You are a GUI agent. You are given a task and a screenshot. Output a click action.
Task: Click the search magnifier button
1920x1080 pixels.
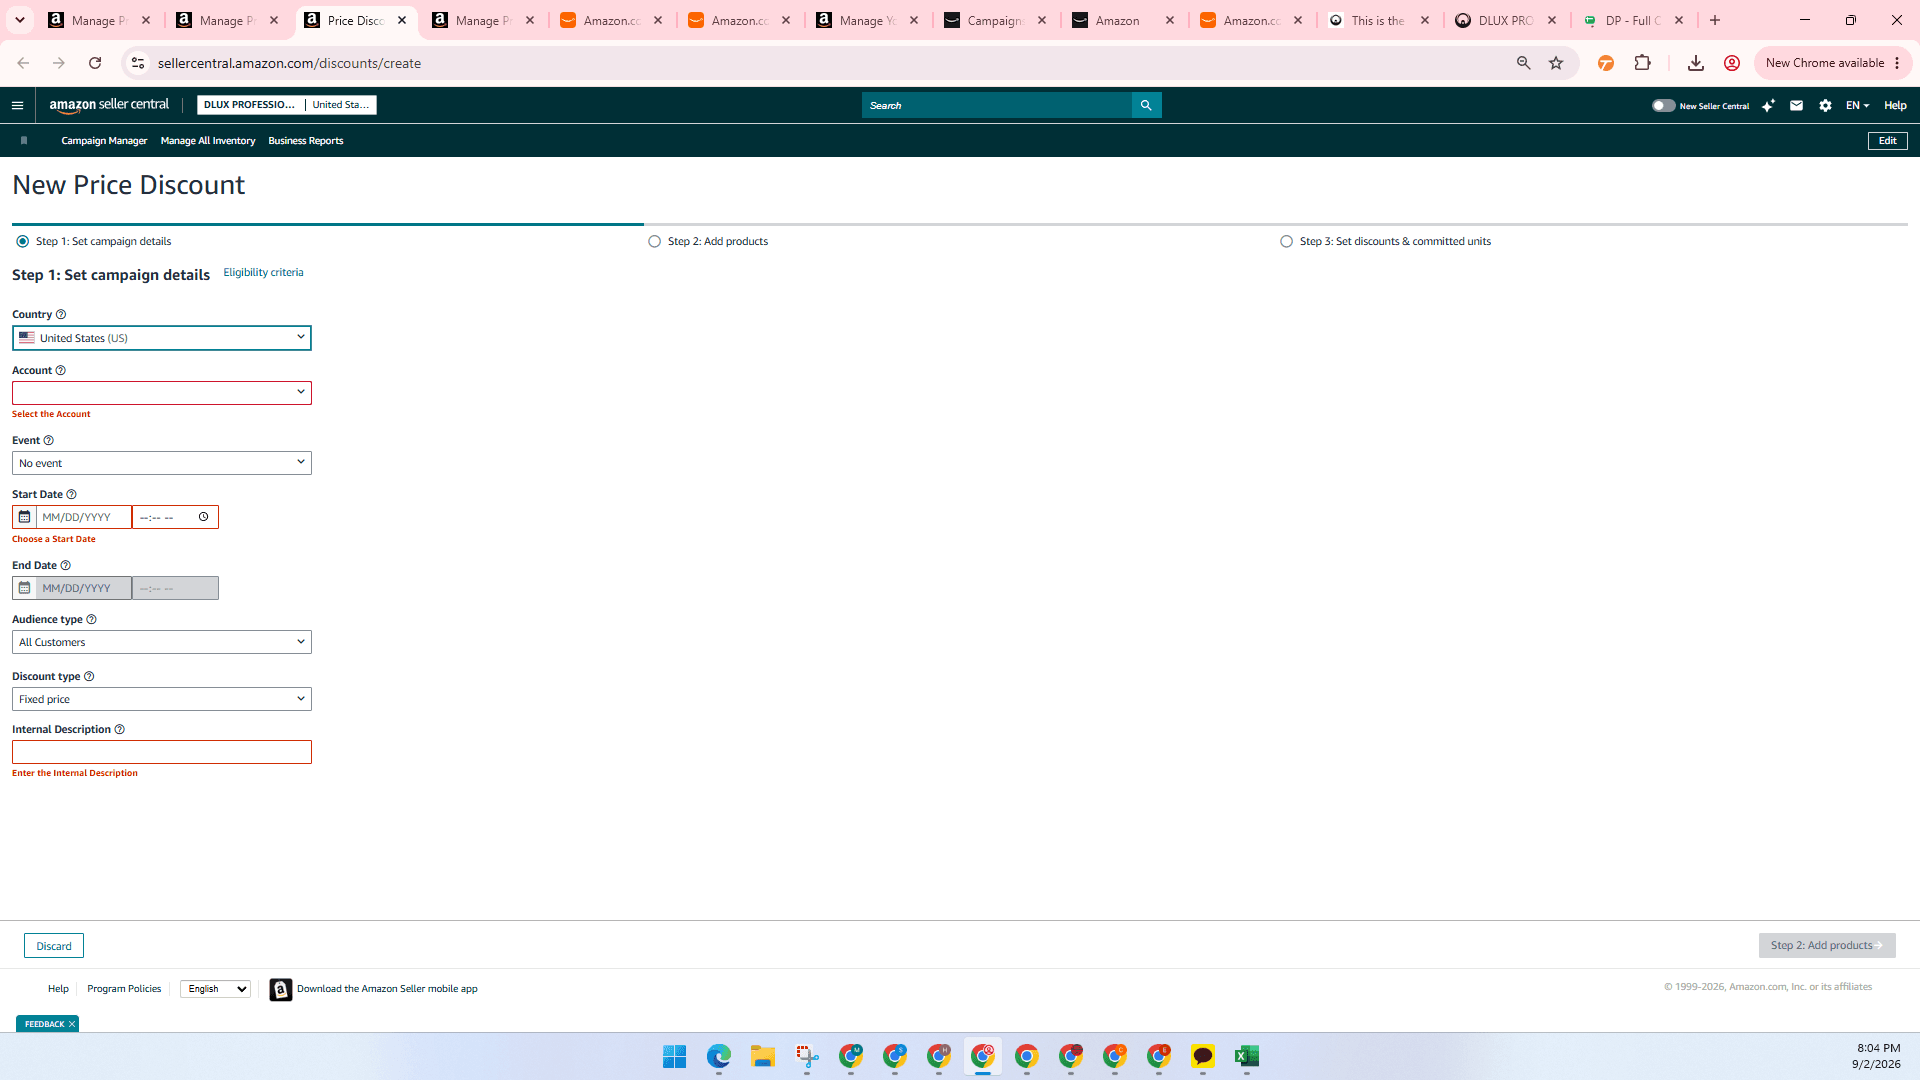1146,105
